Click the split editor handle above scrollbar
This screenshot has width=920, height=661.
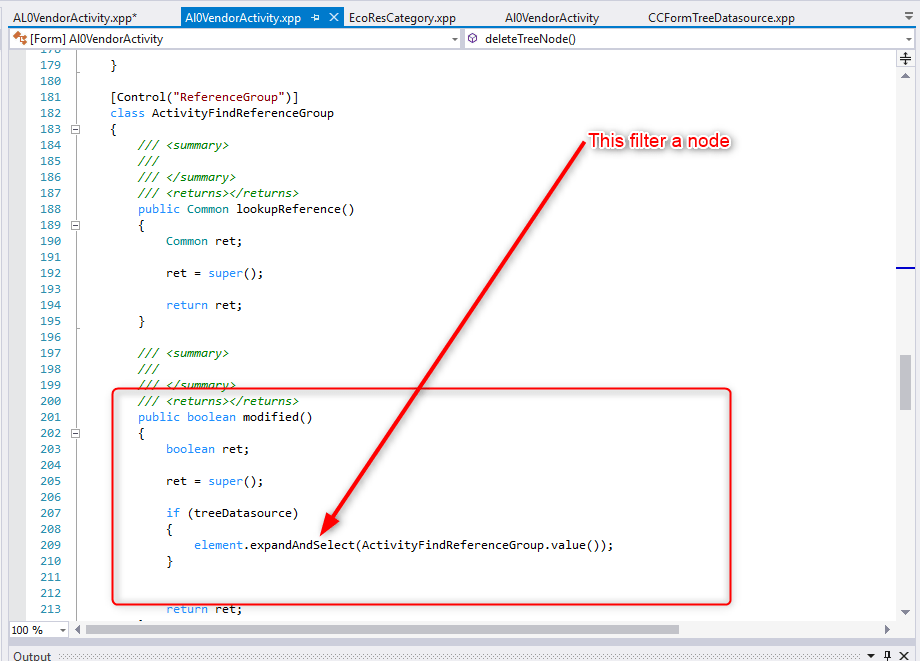click(905, 59)
